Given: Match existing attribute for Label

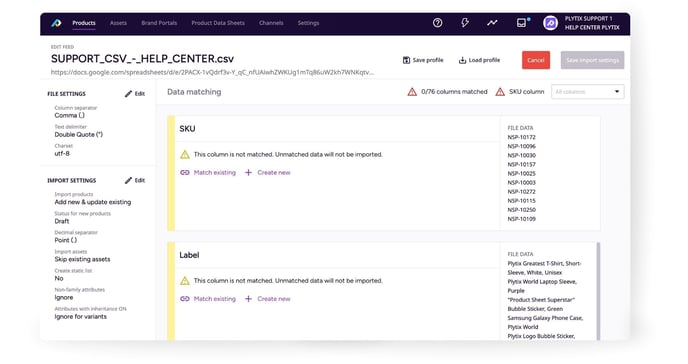Looking at the screenshot, I should 208,299.
